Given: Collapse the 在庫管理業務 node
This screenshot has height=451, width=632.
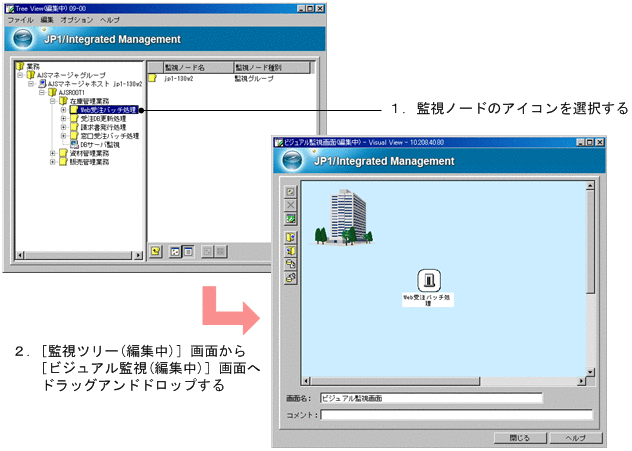Looking at the screenshot, I should tap(53, 101).
